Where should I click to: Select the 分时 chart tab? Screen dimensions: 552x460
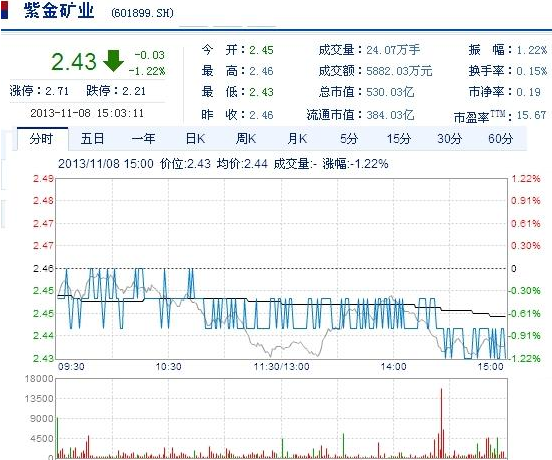click(42, 139)
